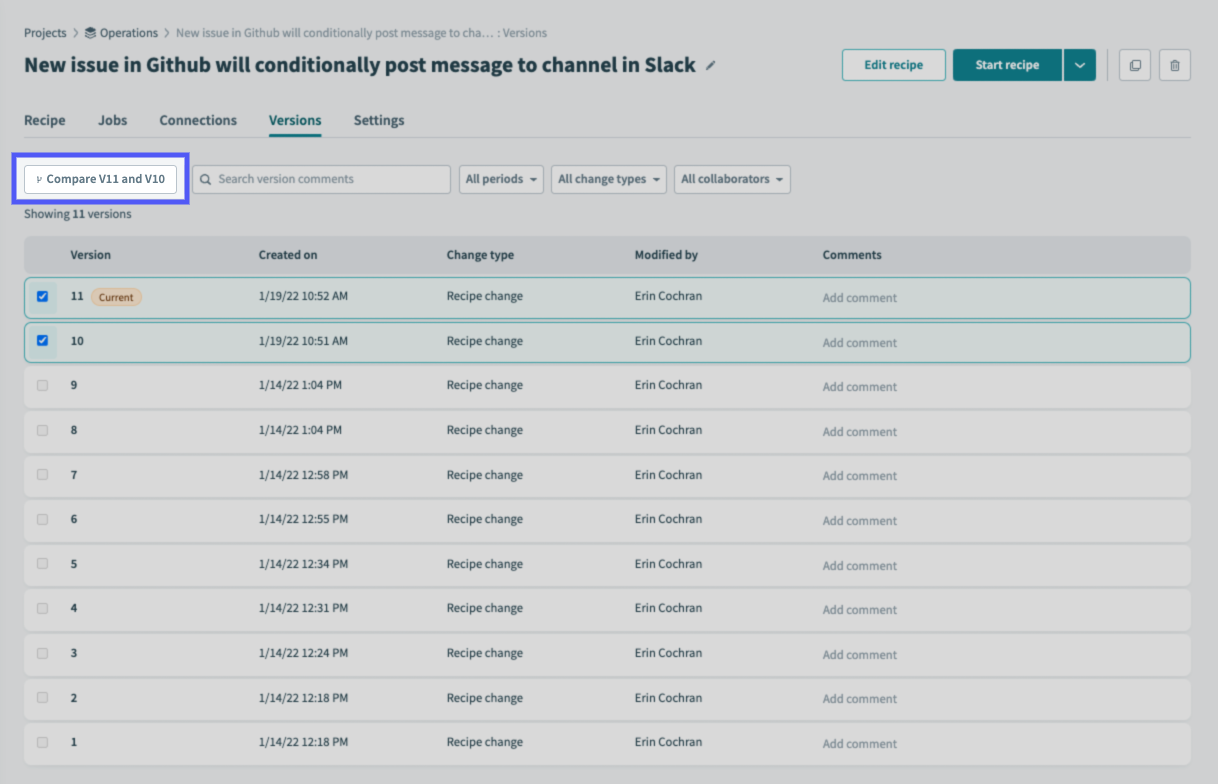
Task: Expand the All change types filter
Action: click(608, 179)
